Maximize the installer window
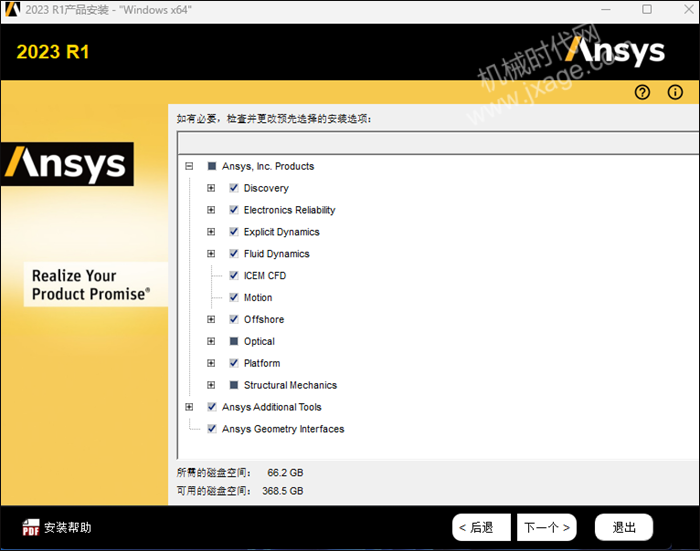Image resolution: width=700 pixels, height=551 pixels. [x=647, y=9]
